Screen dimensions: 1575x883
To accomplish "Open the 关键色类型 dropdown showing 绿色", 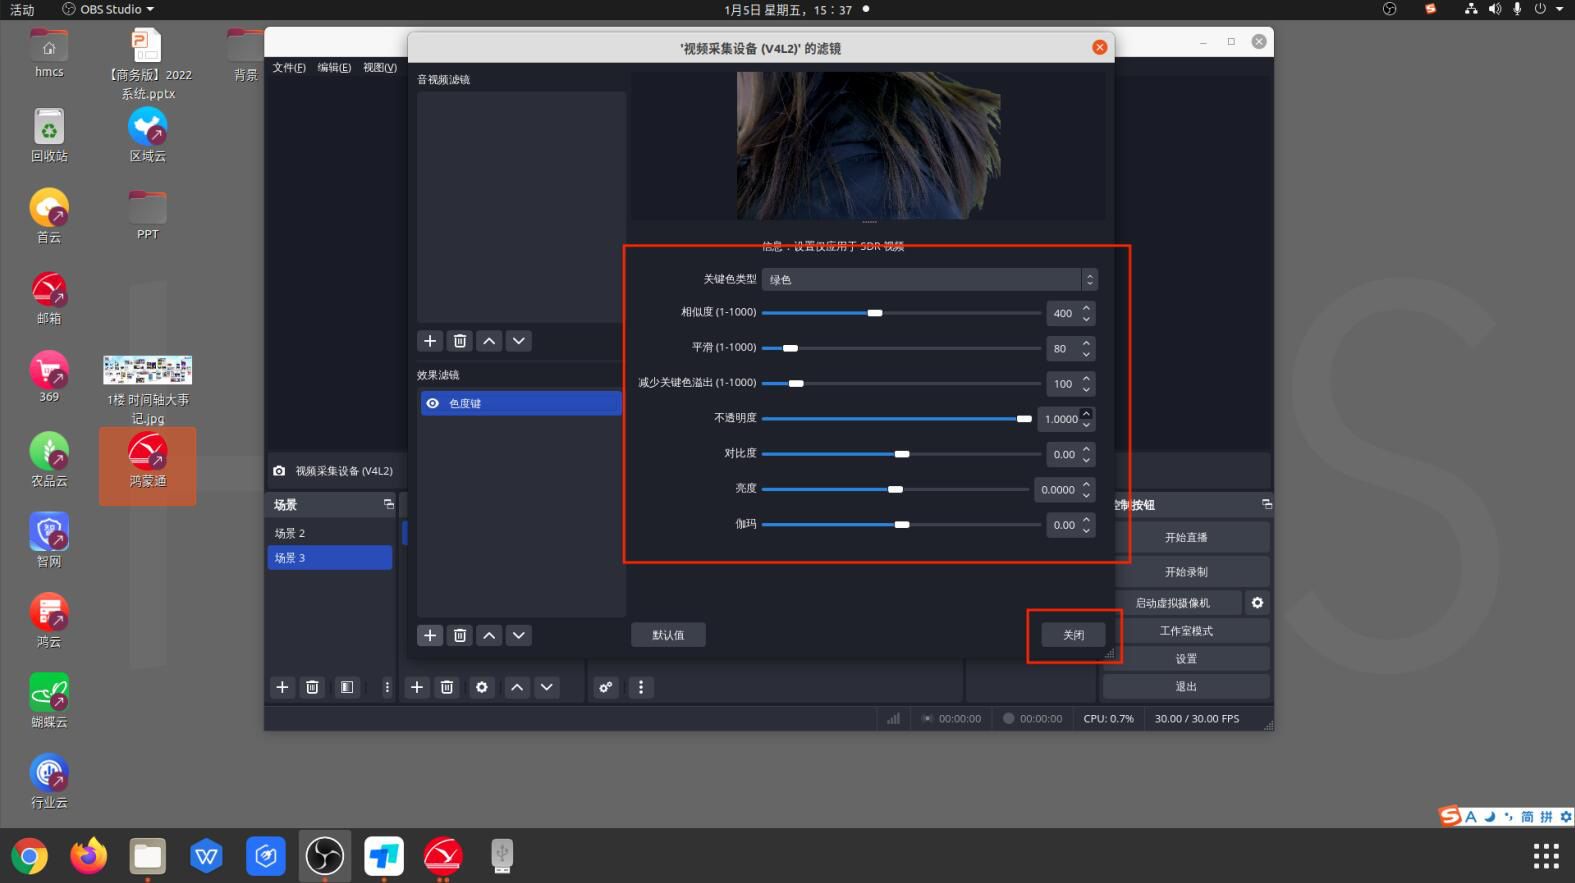I will 928,280.
